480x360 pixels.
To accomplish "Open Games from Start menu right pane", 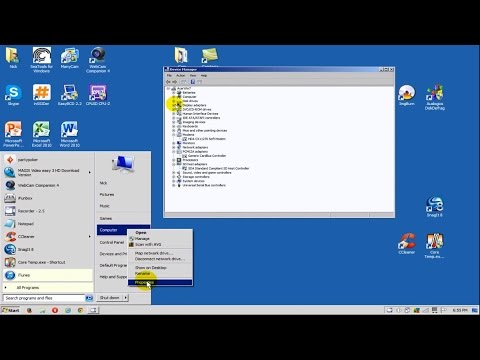I will [106, 218].
